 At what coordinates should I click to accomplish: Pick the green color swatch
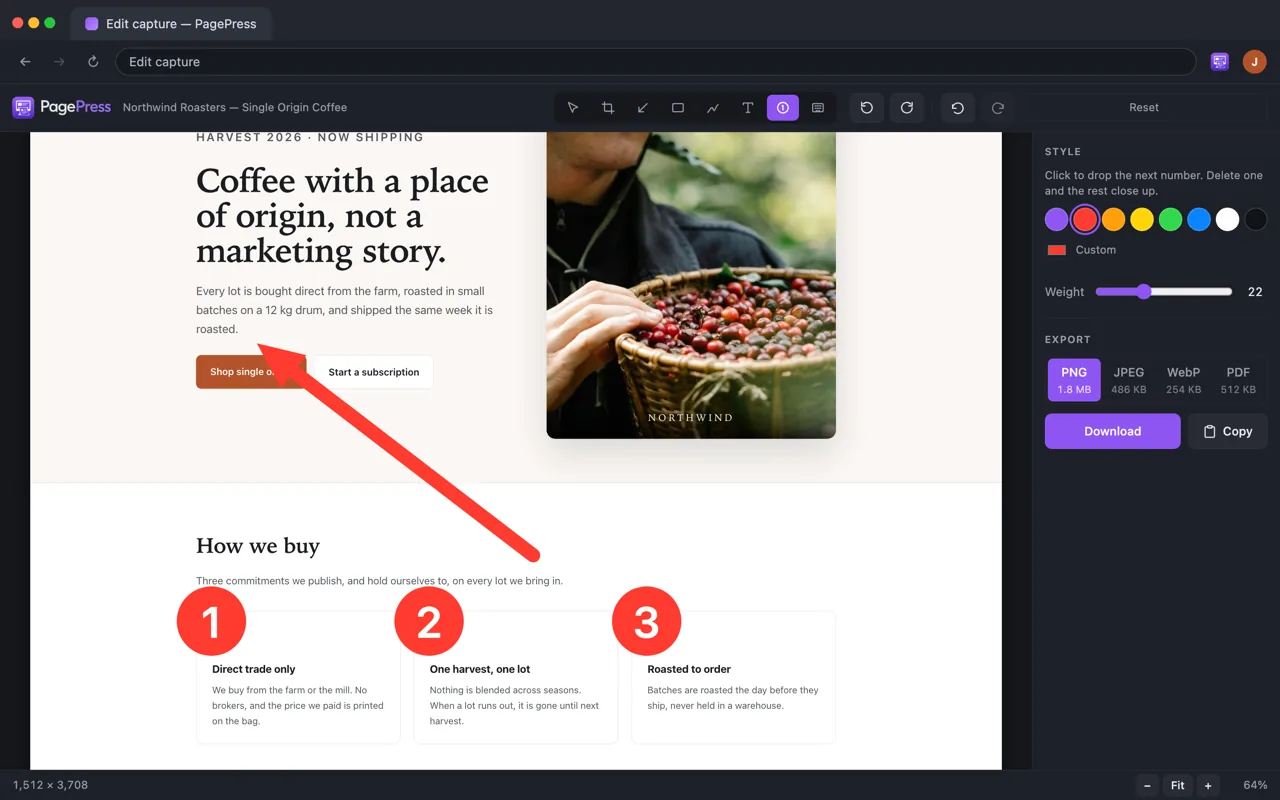[x=1170, y=219]
